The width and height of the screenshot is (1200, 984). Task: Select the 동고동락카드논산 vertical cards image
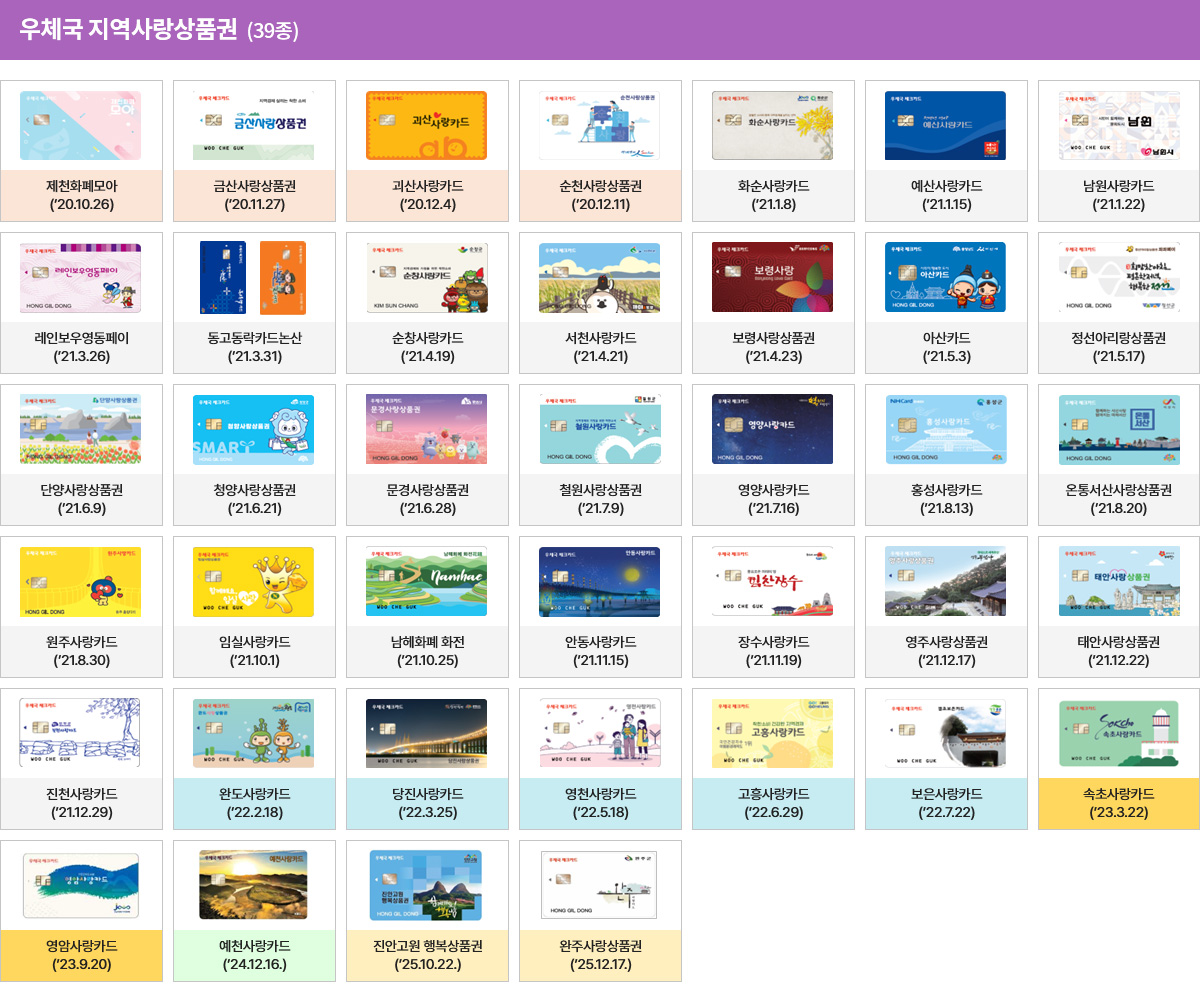click(x=254, y=278)
